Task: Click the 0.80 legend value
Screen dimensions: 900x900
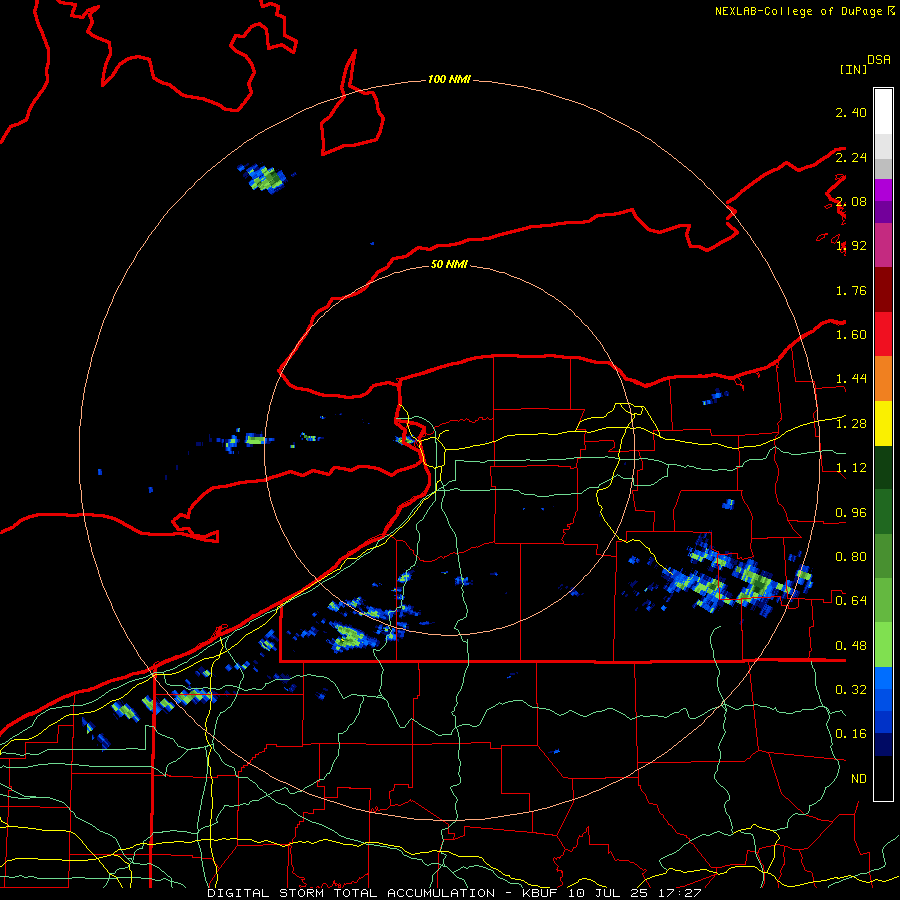Action: point(851,557)
